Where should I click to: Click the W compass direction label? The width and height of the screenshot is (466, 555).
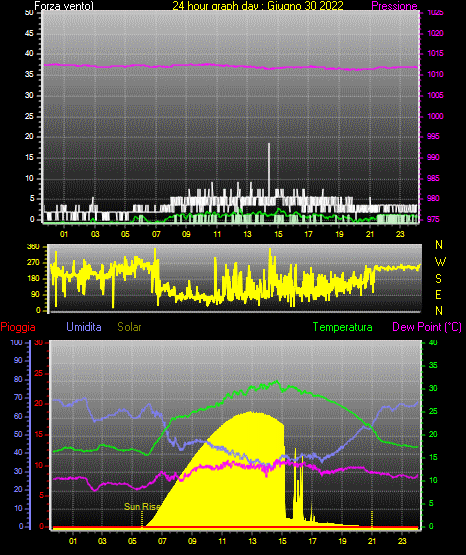440,262
